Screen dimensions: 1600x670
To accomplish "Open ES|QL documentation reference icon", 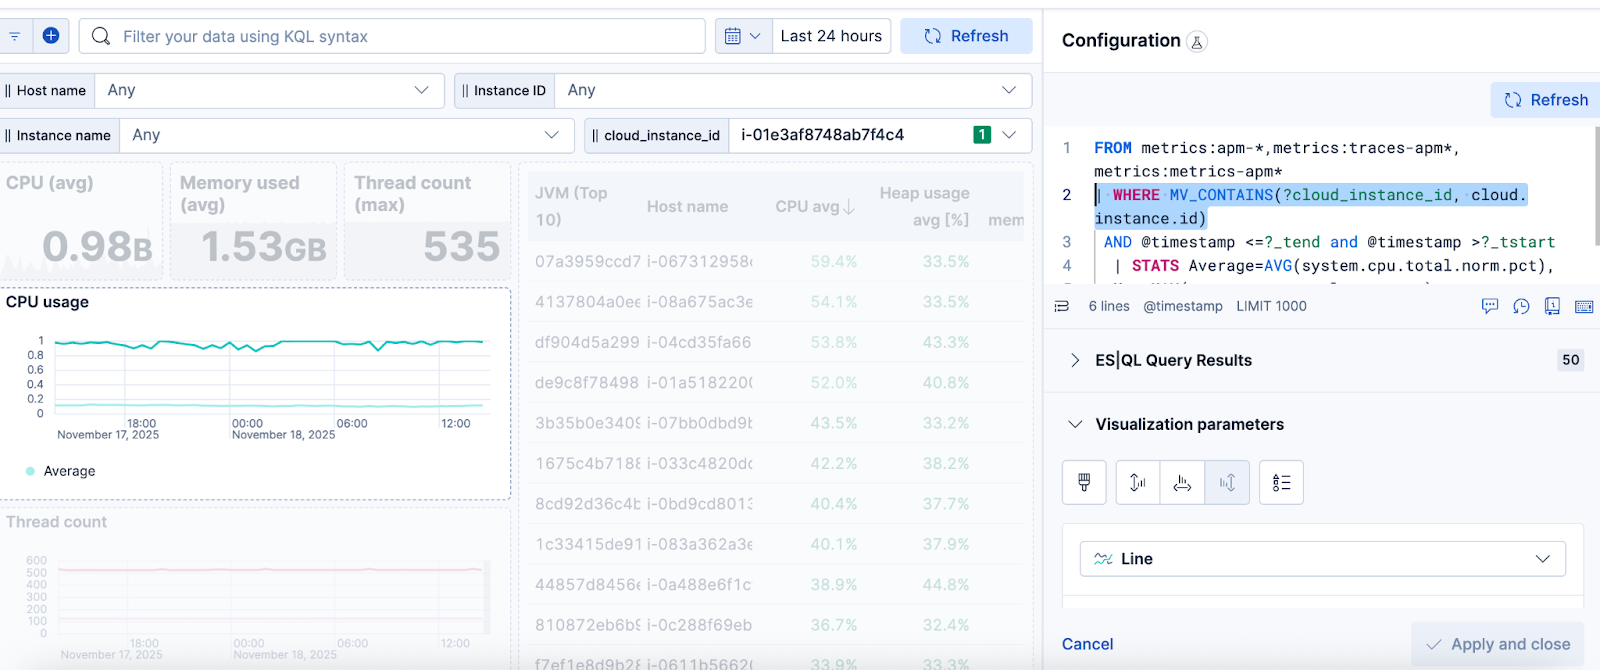I will click(x=1552, y=306).
